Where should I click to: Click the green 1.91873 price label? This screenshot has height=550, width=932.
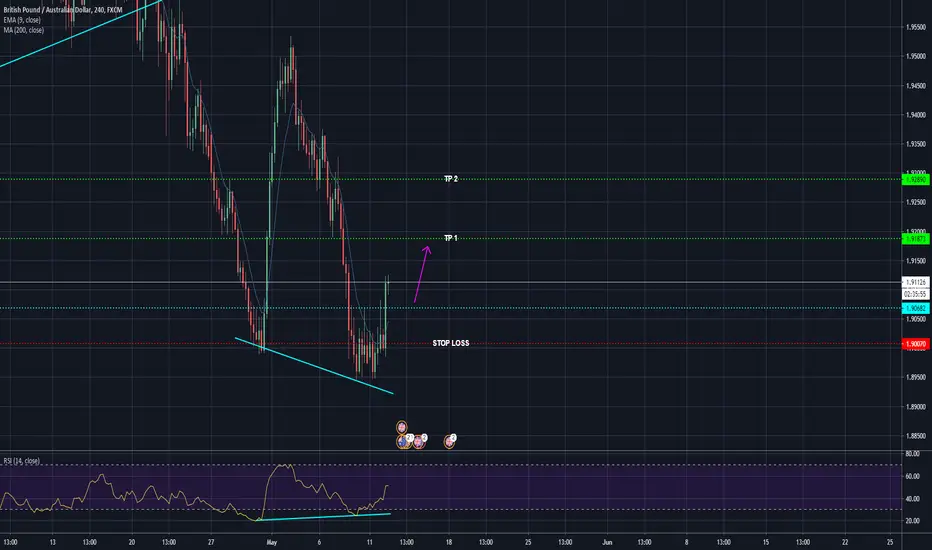point(915,239)
